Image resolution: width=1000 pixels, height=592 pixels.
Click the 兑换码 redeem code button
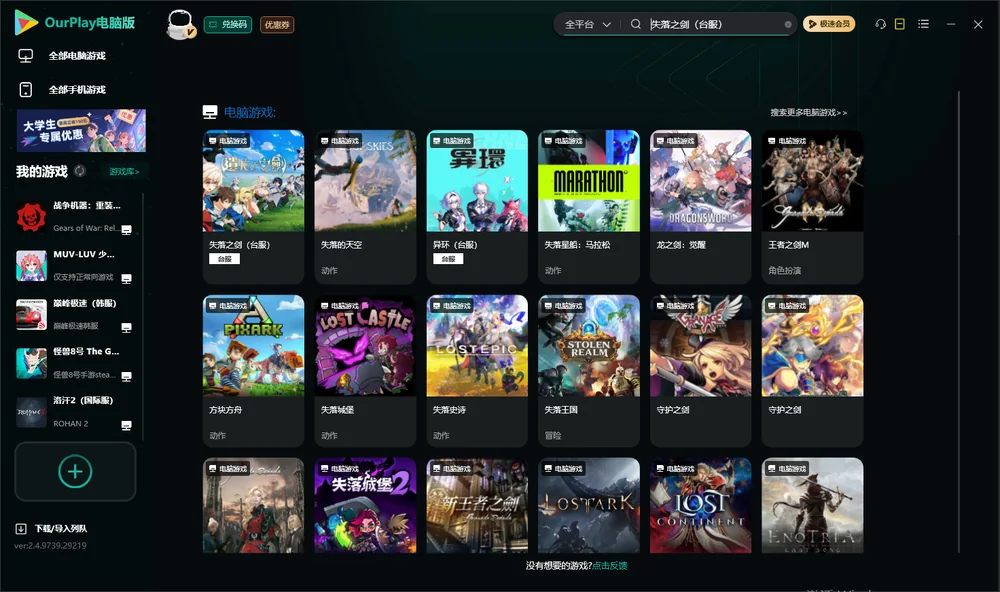[228, 24]
